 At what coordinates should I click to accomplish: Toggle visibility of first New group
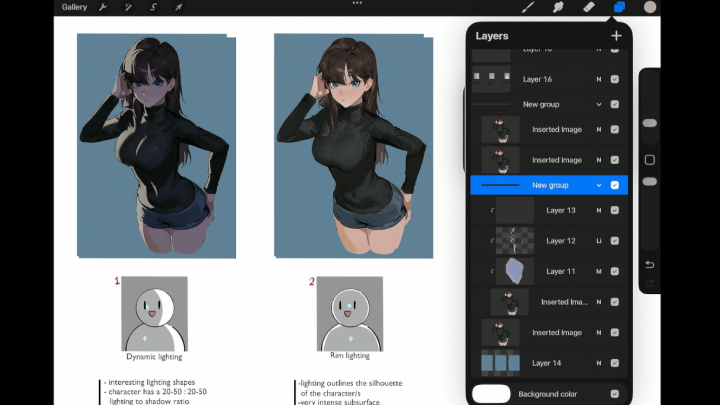click(x=615, y=104)
